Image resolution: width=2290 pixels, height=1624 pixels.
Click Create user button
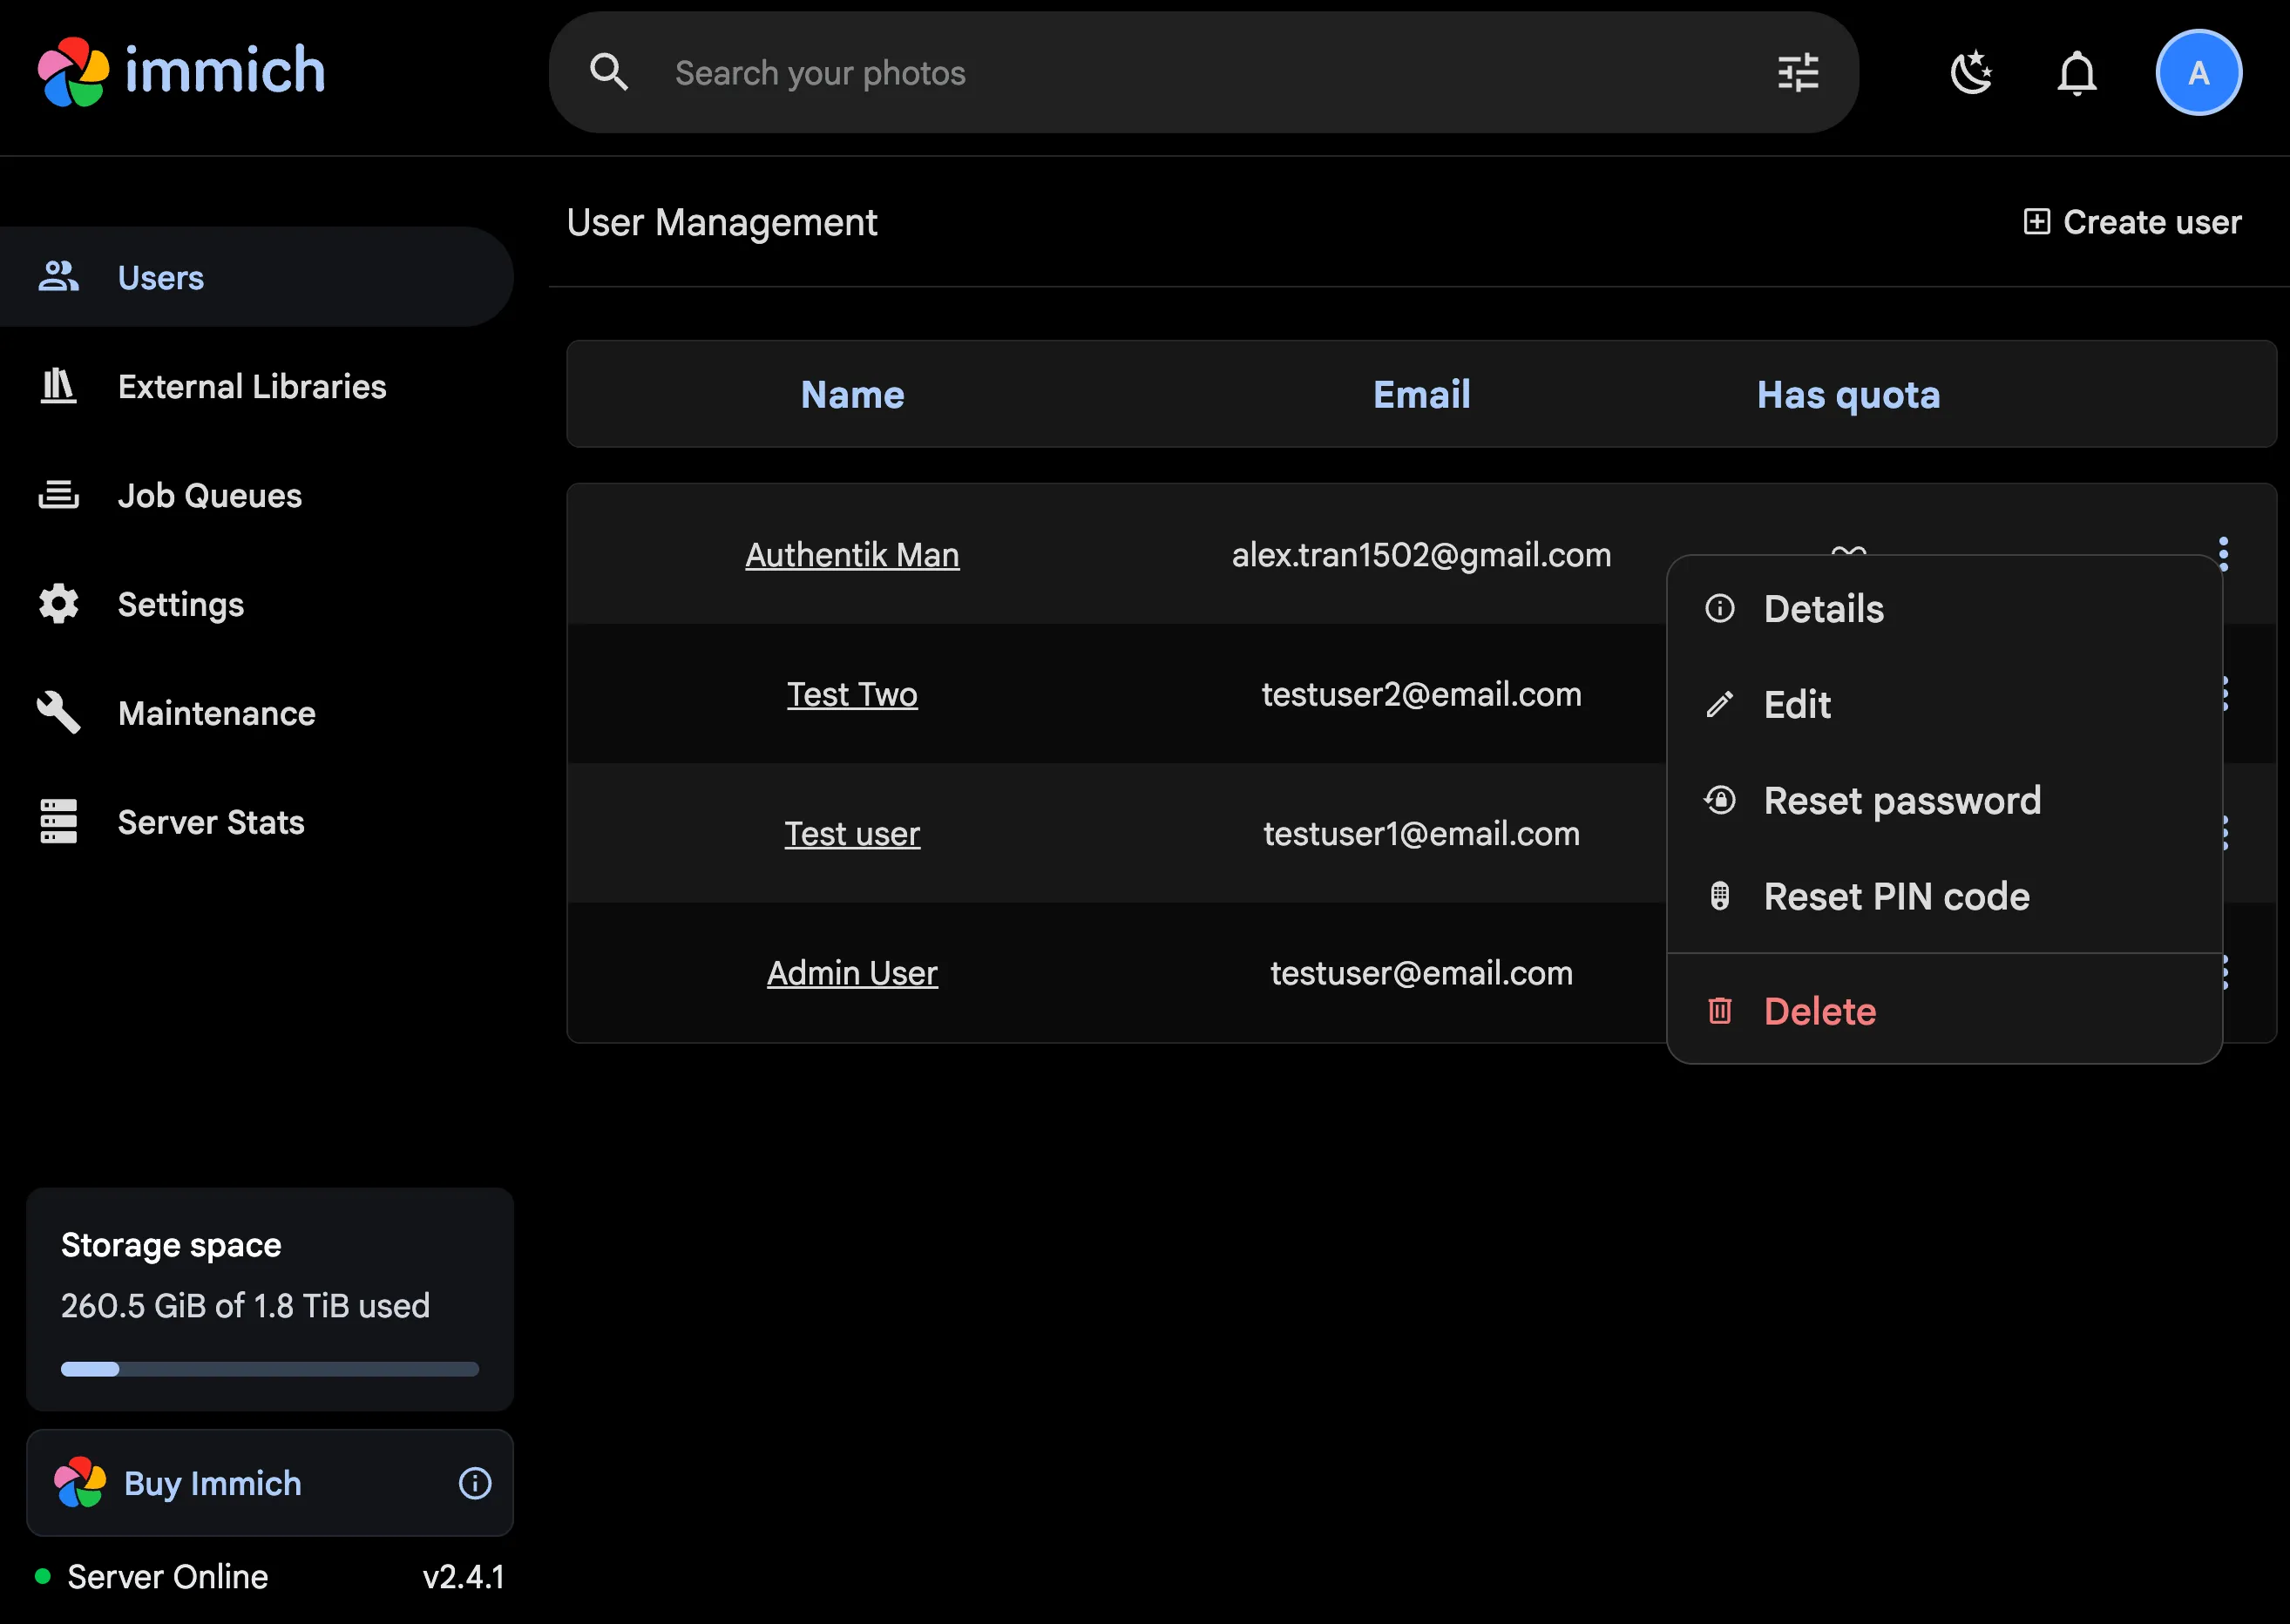pyautogui.click(x=2131, y=222)
